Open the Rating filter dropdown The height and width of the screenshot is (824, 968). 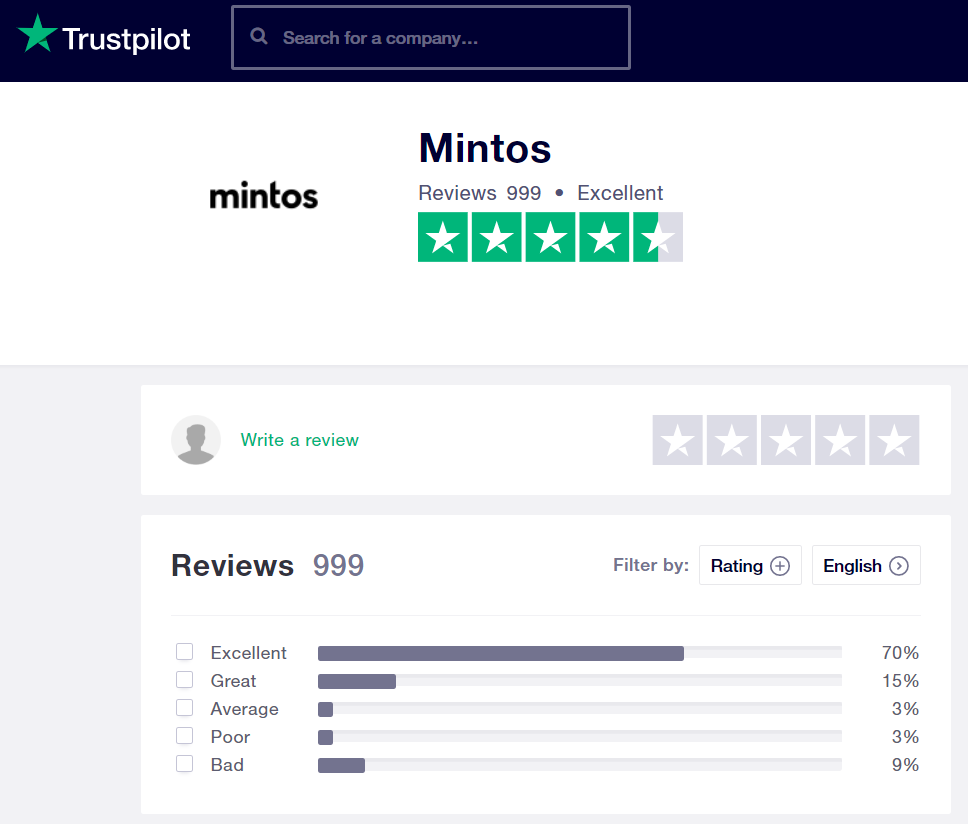click(x=750, y=565)
